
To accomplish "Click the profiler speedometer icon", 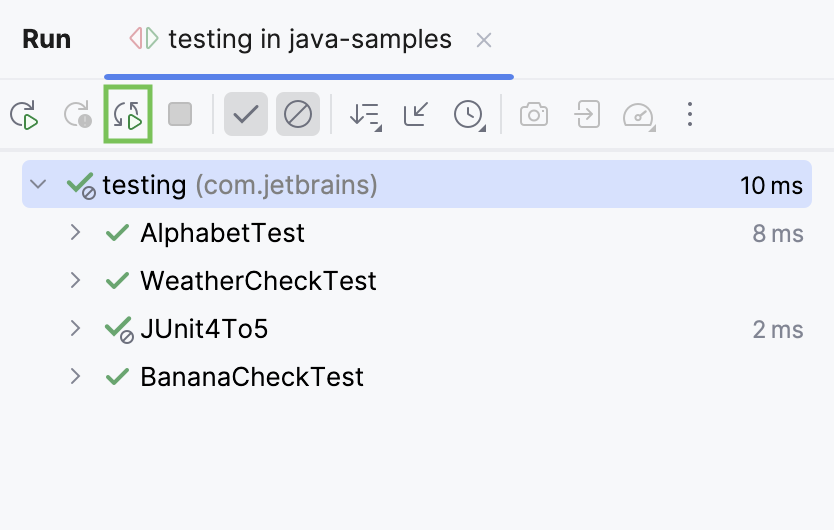I will coord(638,114).
